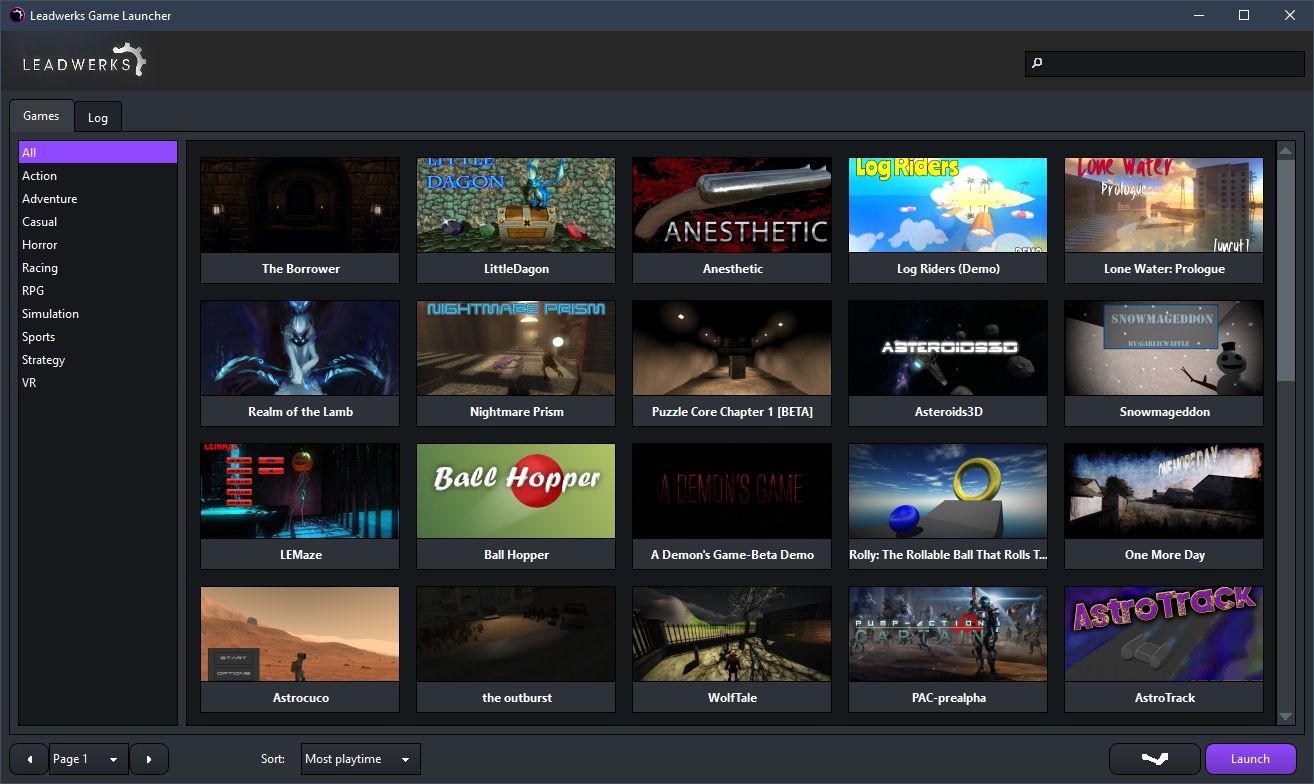The width and height of the screenshot is (1314, 784).
Task: Choose the VR category filter
Action: (29, 383)
